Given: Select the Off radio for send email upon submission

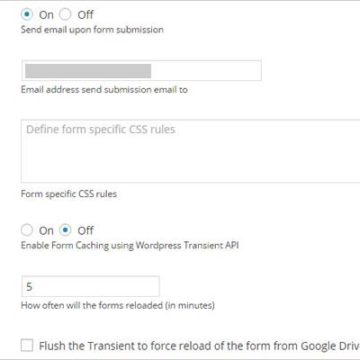Looking at the screenshot, I should pos(65,14).
